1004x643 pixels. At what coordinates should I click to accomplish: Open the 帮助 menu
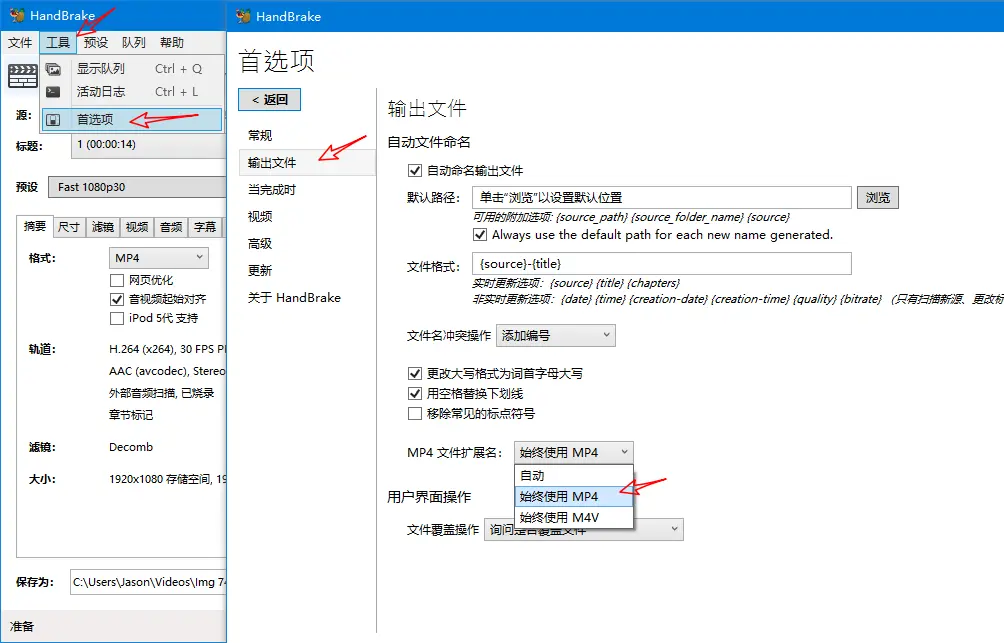pos(172,42)
